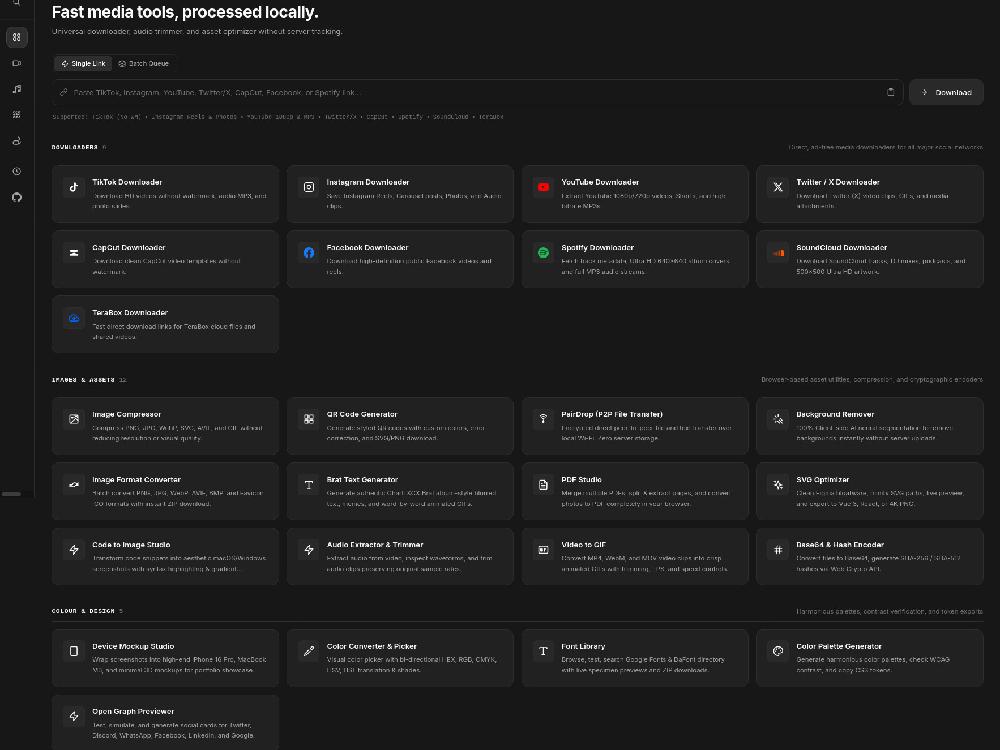This screenshot has height=750, width=1000.
Task: Open the TeraBox Downloader cloud icon
Action: coord(74,318)
